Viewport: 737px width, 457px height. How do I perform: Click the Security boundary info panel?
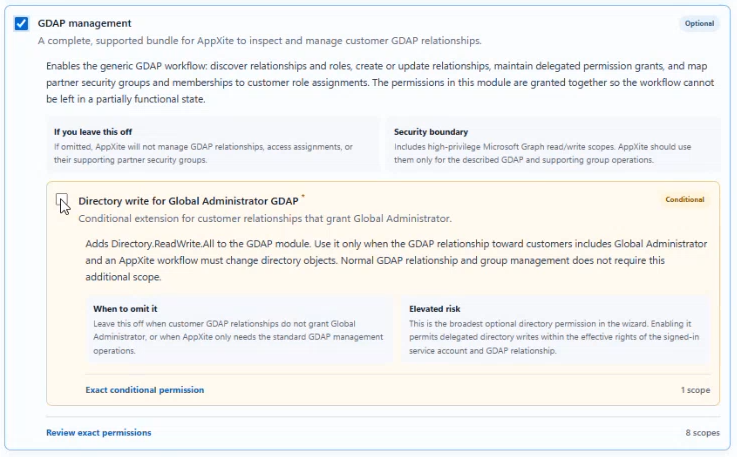tap(553, 145)
